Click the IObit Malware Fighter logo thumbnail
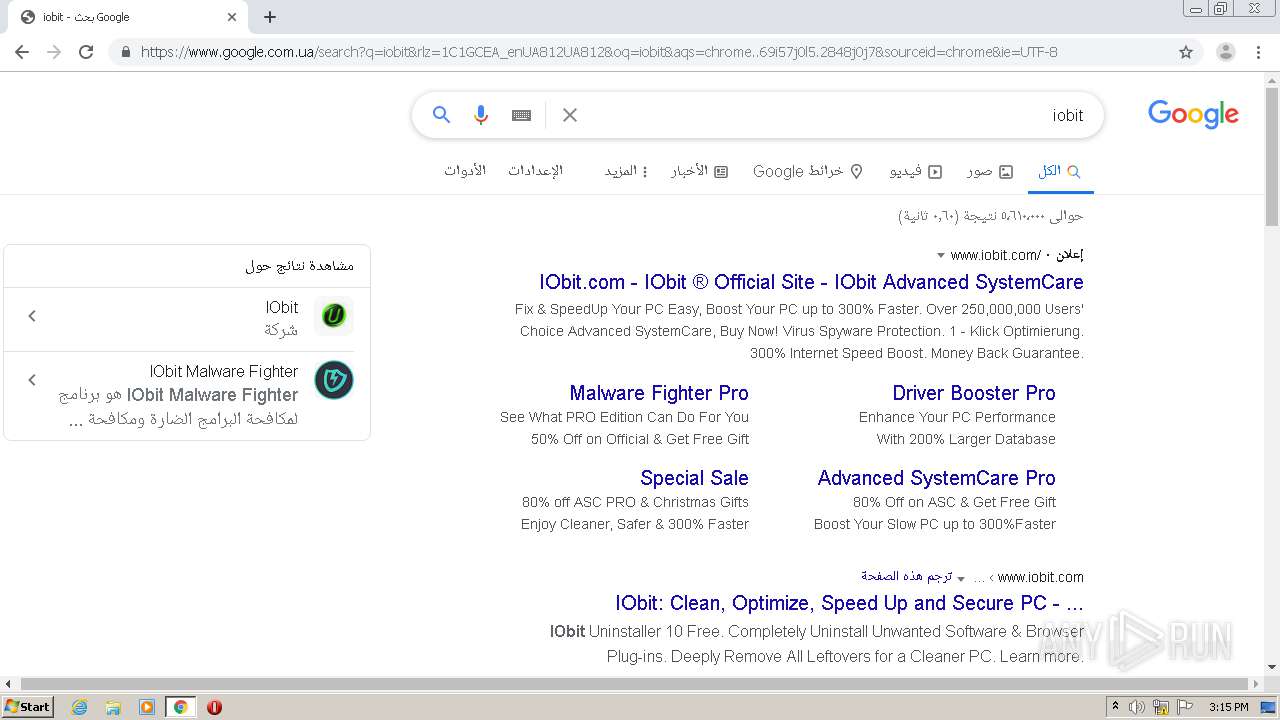The height and width of the screenshot is (720, 1280). pos(333,380)
